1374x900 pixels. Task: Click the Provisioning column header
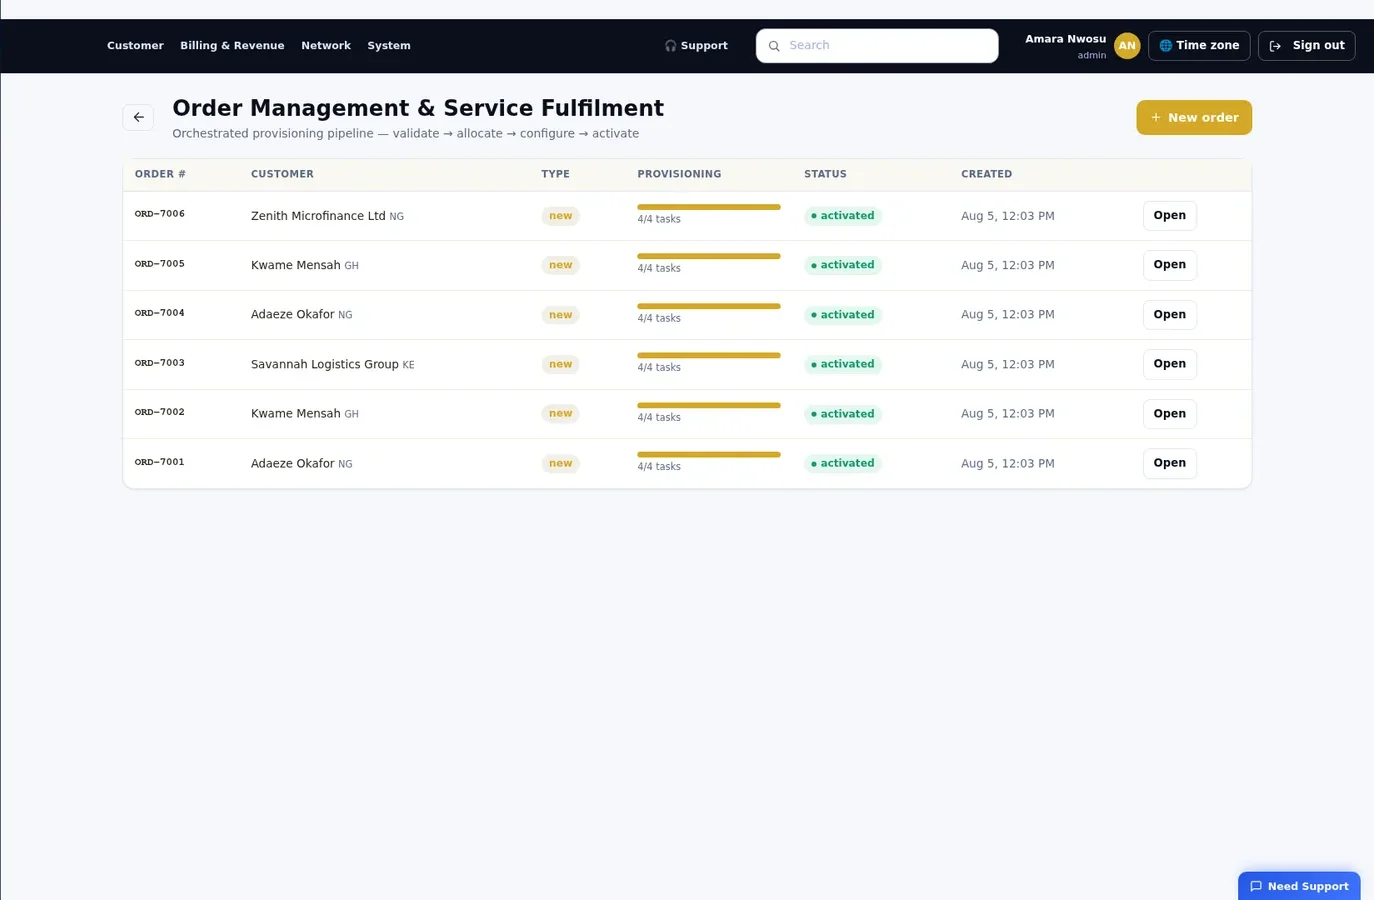[x=679, y=174]
